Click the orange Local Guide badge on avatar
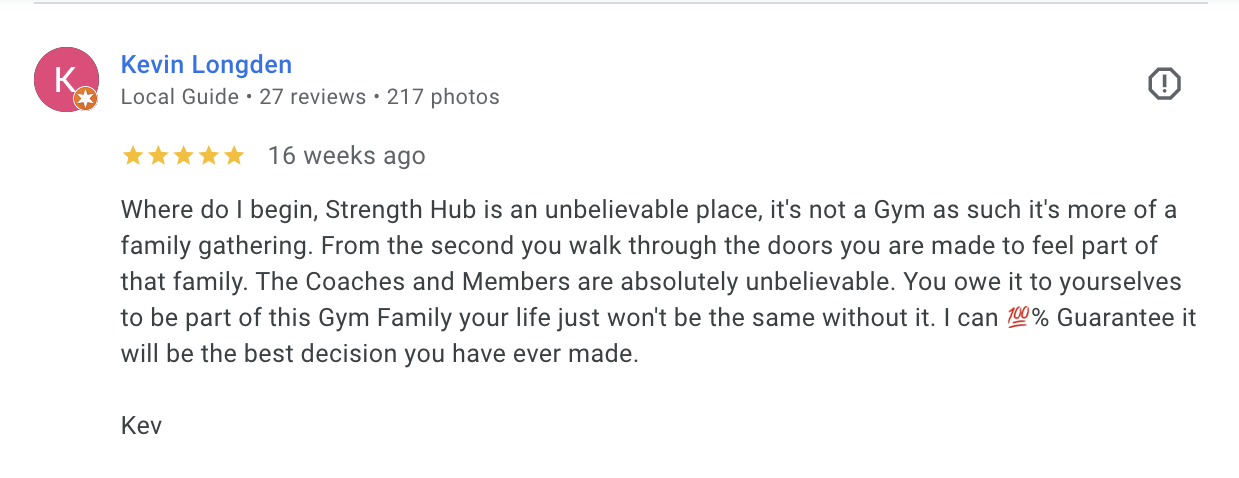This screenshot has width=1239, height=478. pos(86,98)
